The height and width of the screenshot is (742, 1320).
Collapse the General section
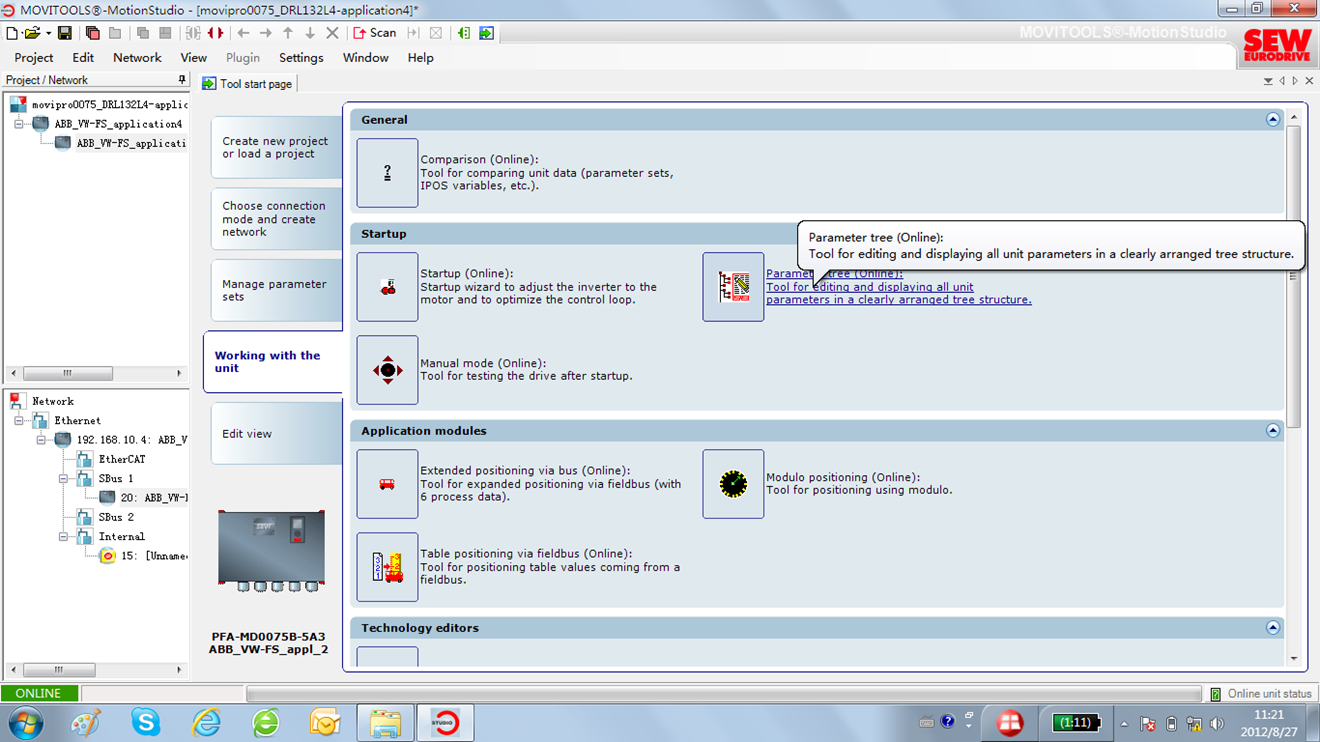pos(1272,120)
